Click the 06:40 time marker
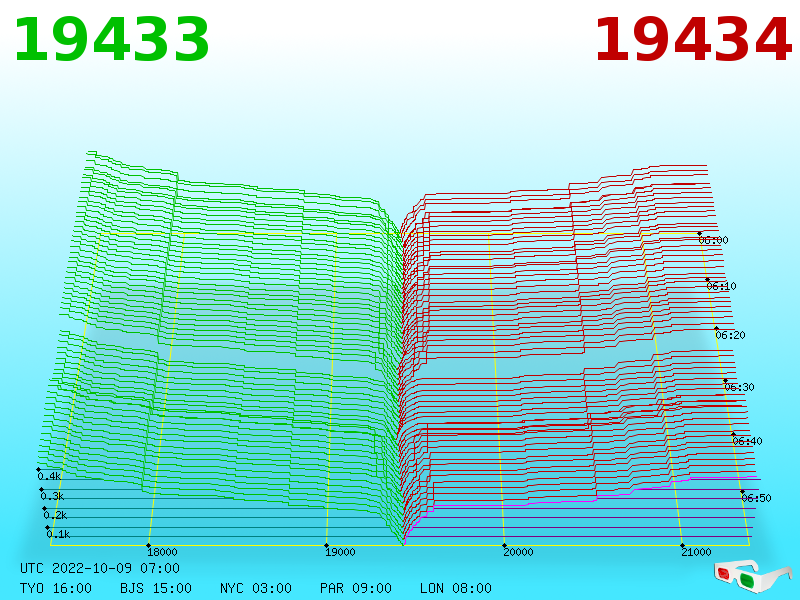Image resolution: width=800 pixels, height=600 pixels. point(747,441)
